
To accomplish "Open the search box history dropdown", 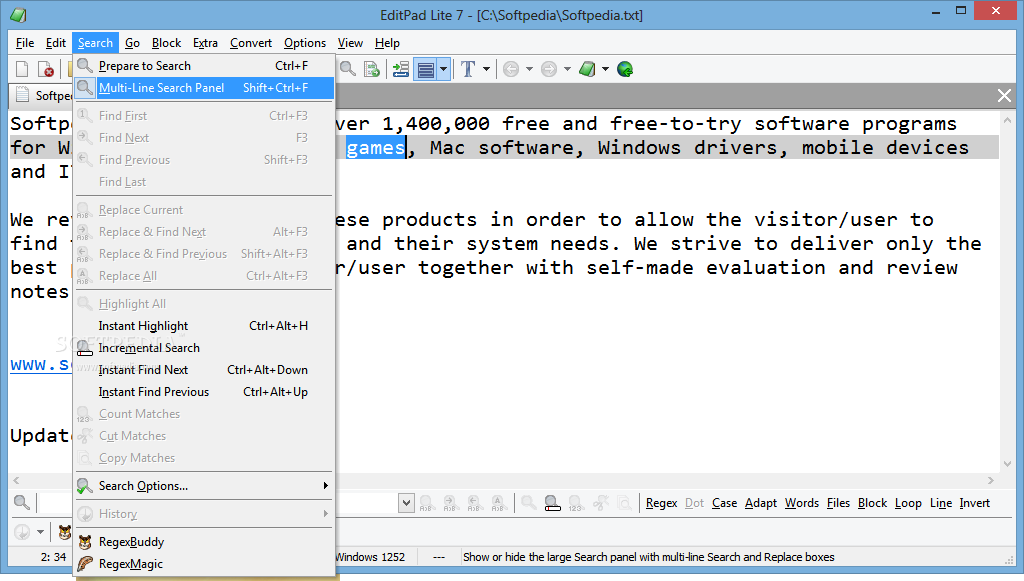I will tap(406, 503).
